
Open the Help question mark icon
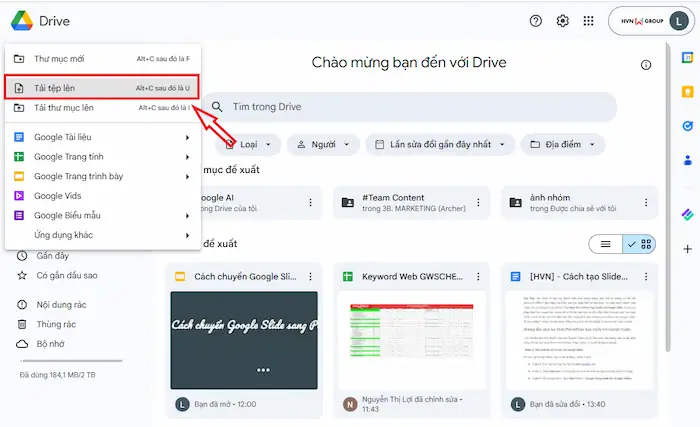pyautogui.click(x=536, y=21)
